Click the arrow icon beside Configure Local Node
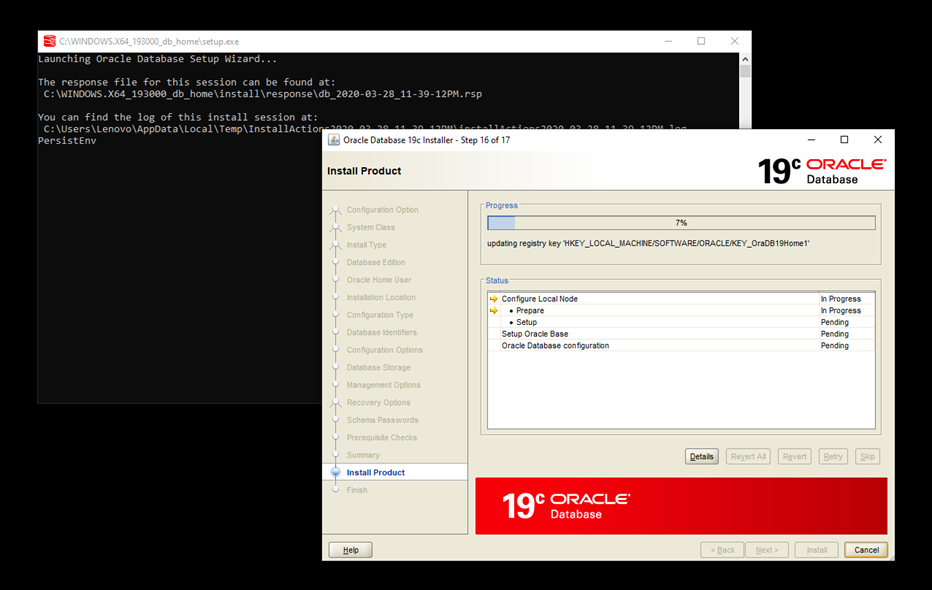 point(494,299)
